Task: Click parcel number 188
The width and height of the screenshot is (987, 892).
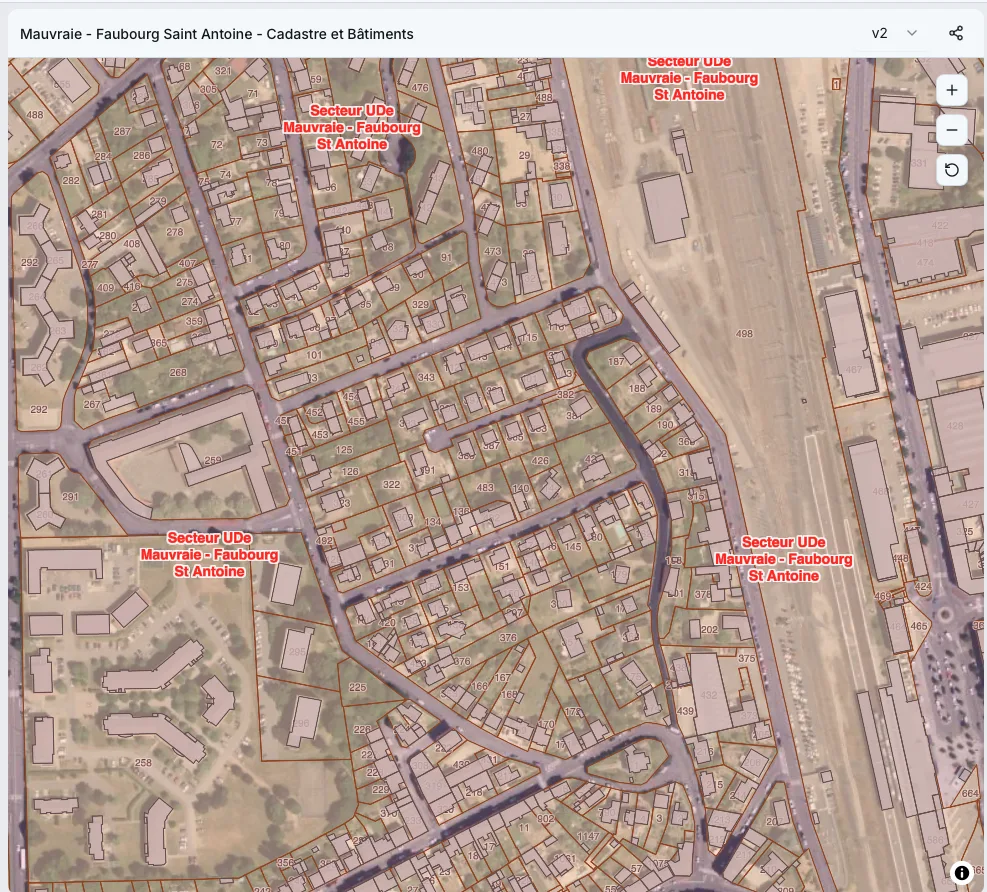Action: (637, 388)
